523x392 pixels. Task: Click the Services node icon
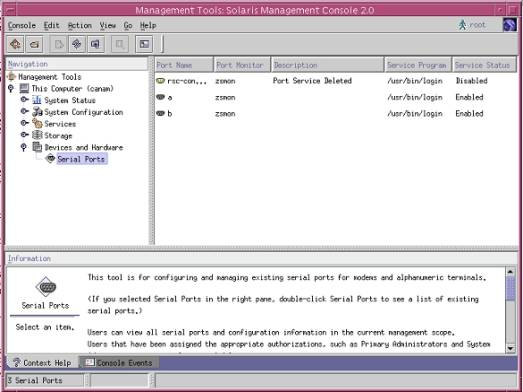37,123
